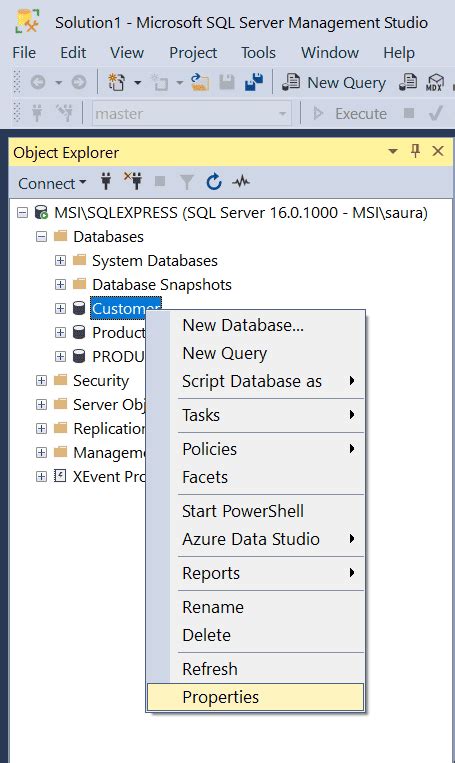This screenshot has width=455, height=763.
Task: Choose Delete from context menu
Action: pyautogui.click(x=255, y=635)
